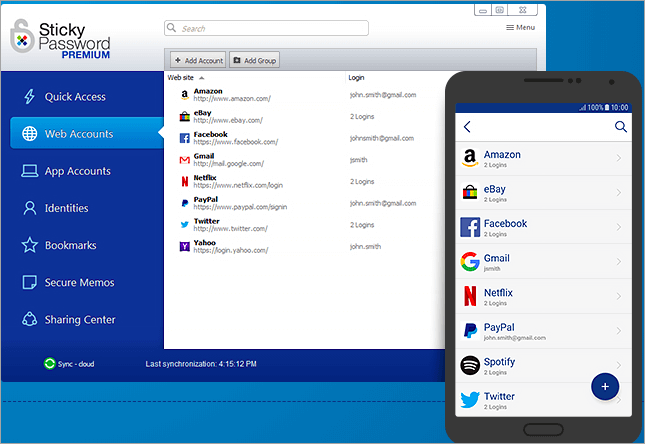Click https://login.yahoo.com/ URL
The width and height of the screenshot is (645, 444).
coord(231,250)
